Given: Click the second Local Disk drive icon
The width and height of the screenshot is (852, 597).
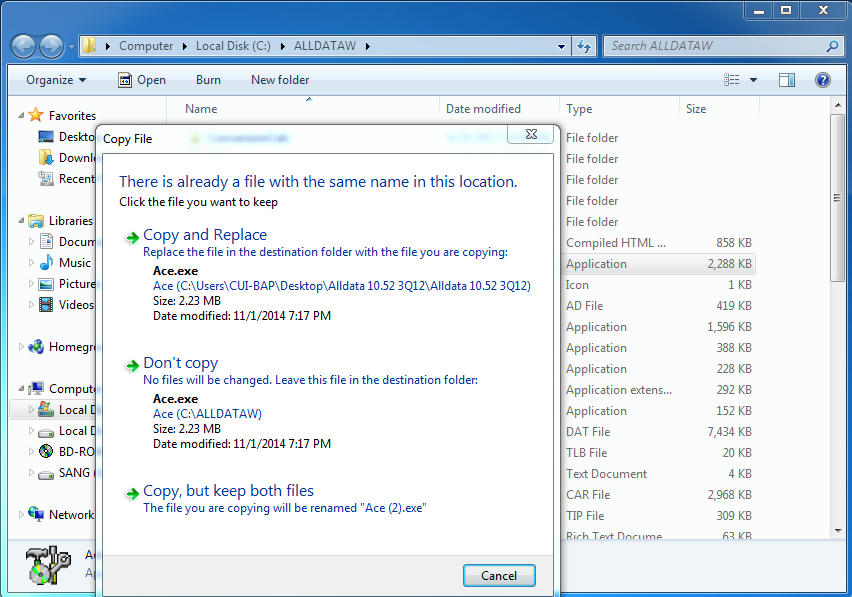Looking at the screenshot, I should pos(46,431).
